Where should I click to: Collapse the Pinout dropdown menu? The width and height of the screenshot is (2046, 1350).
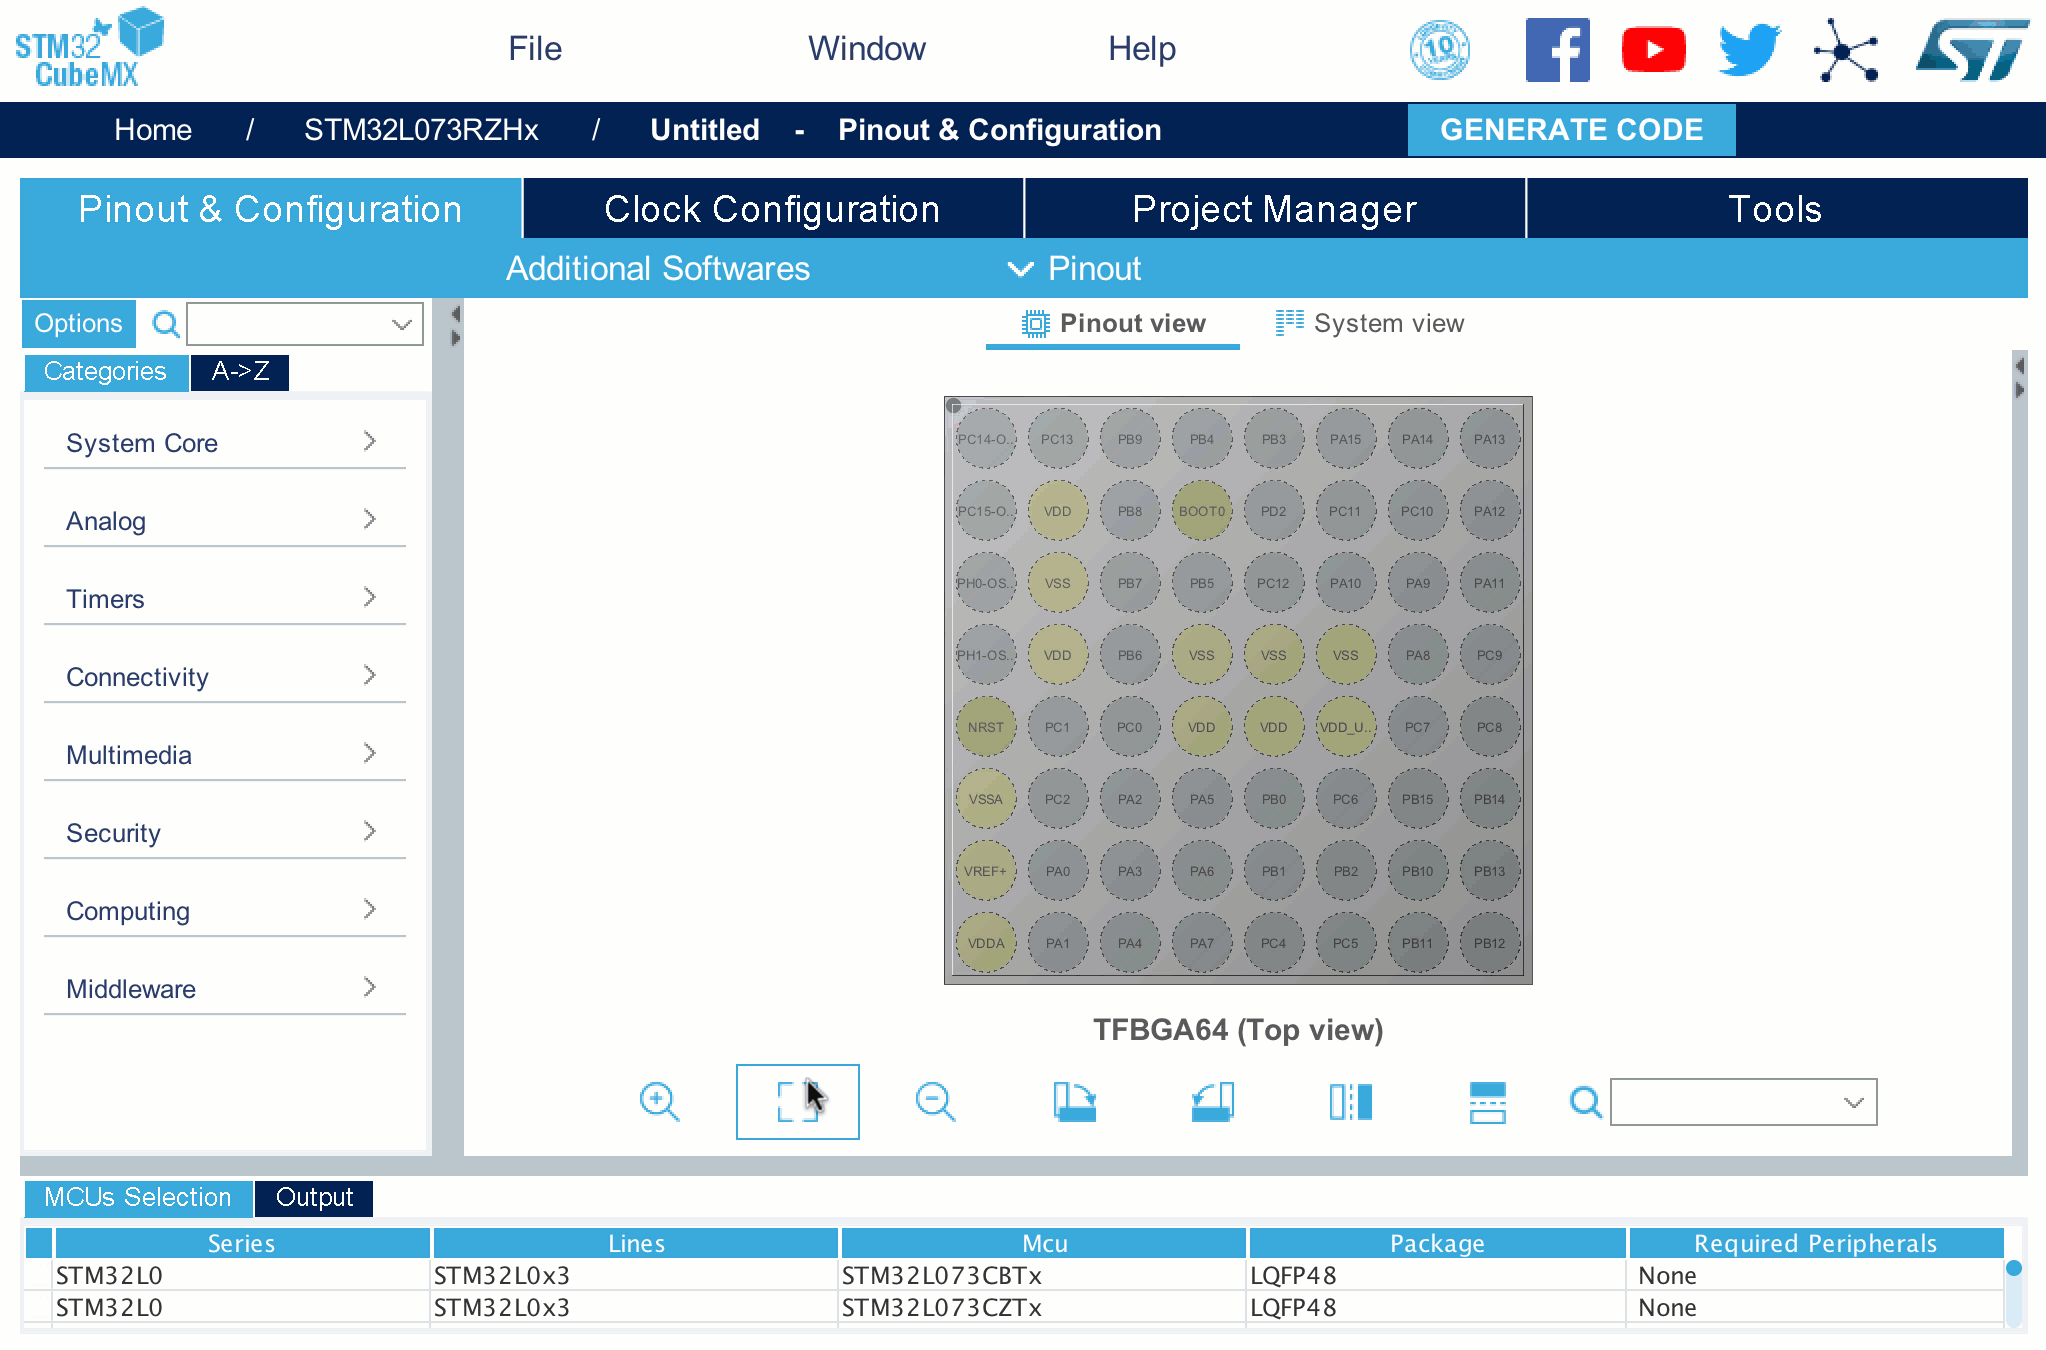point(1020,268)
